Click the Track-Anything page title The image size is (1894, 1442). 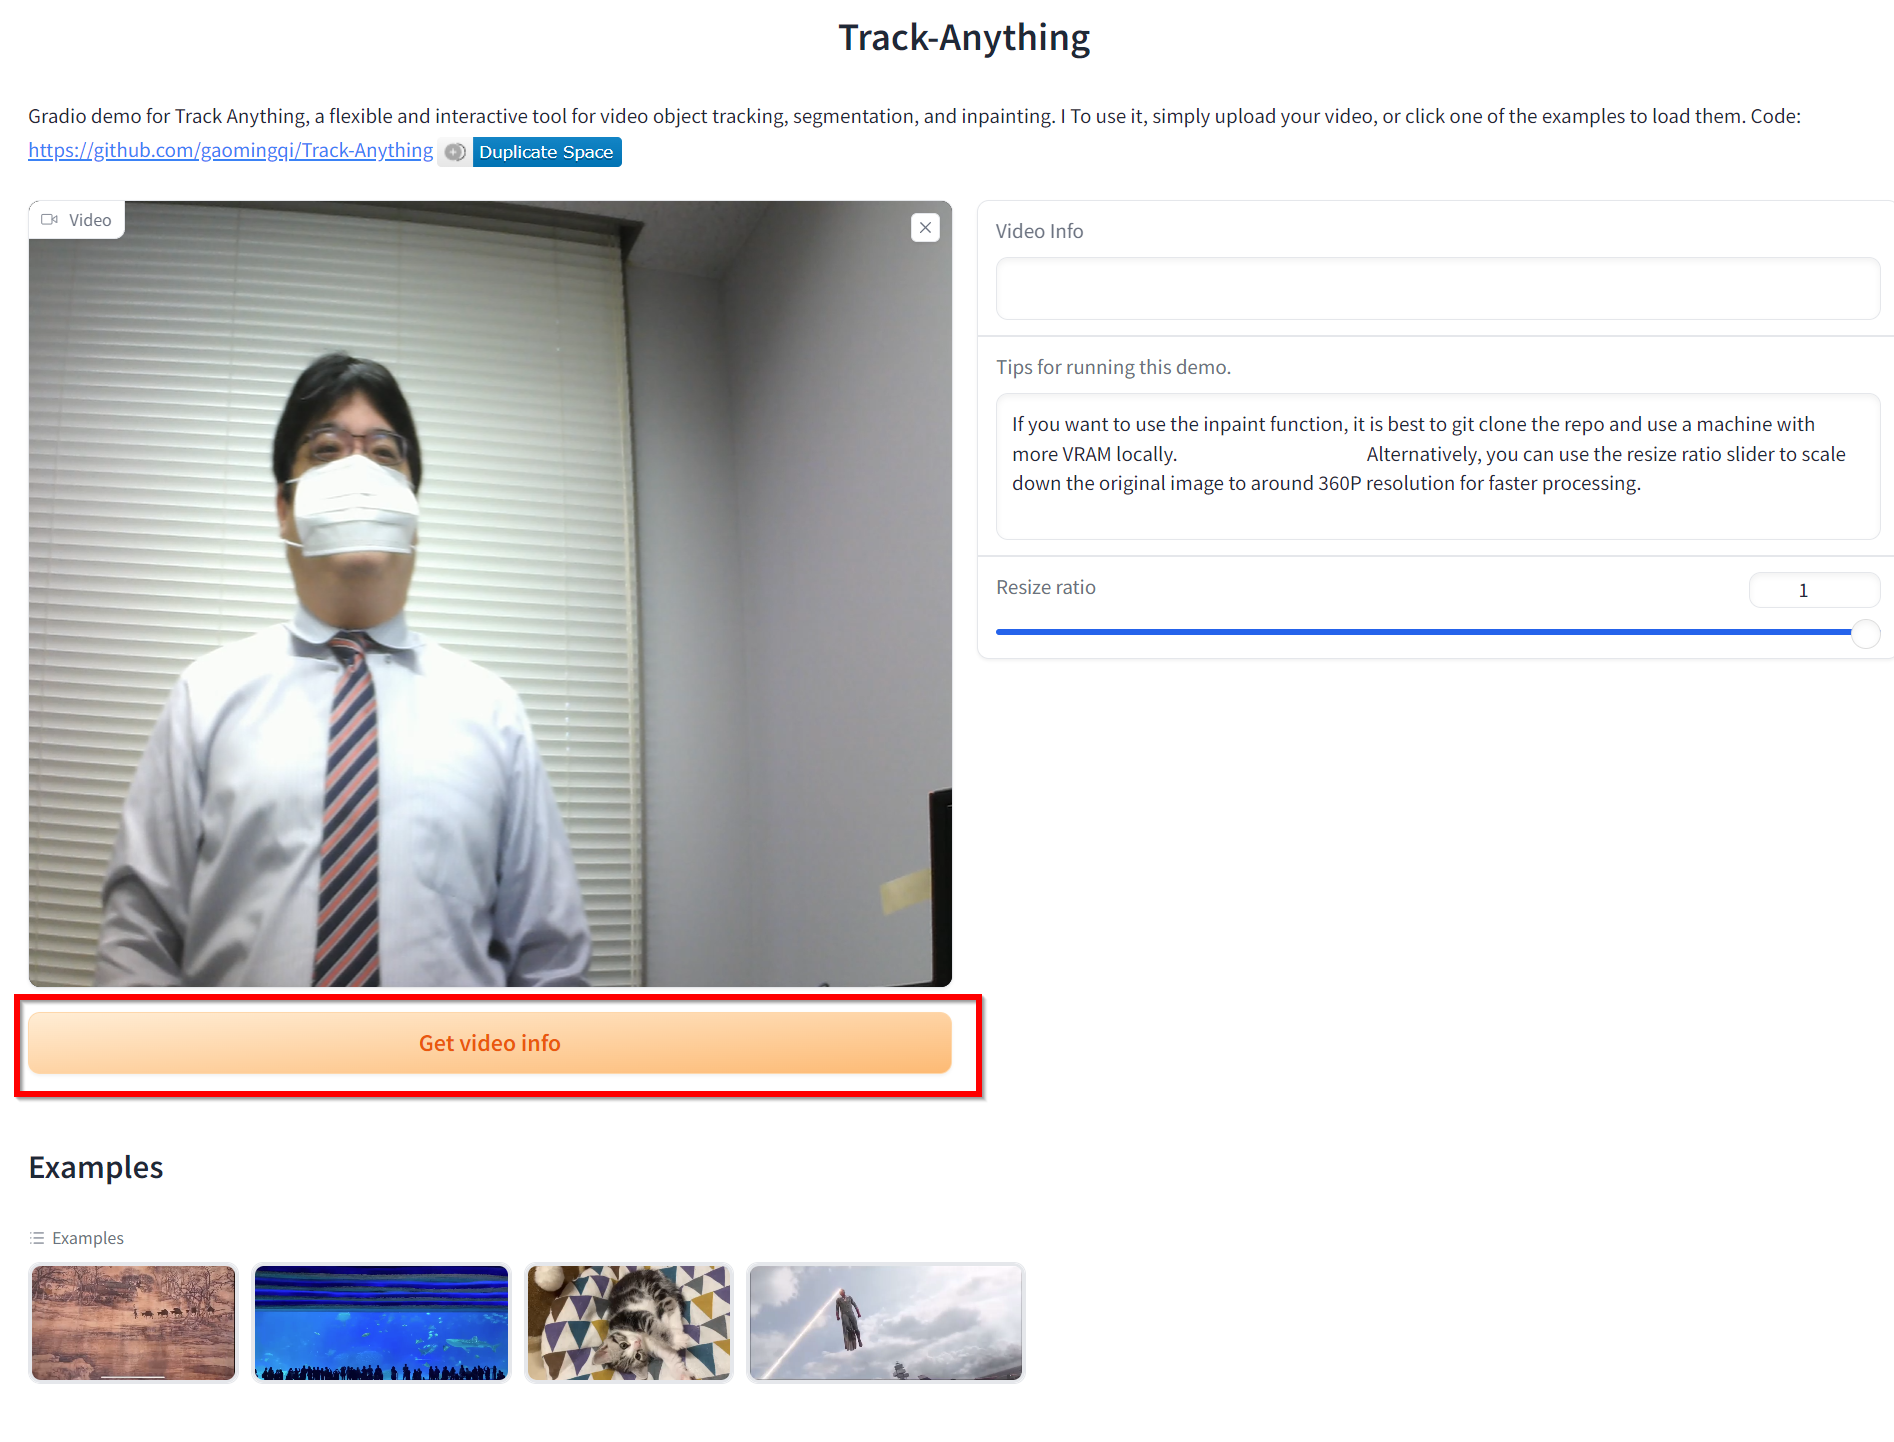(x=964, y=38)
